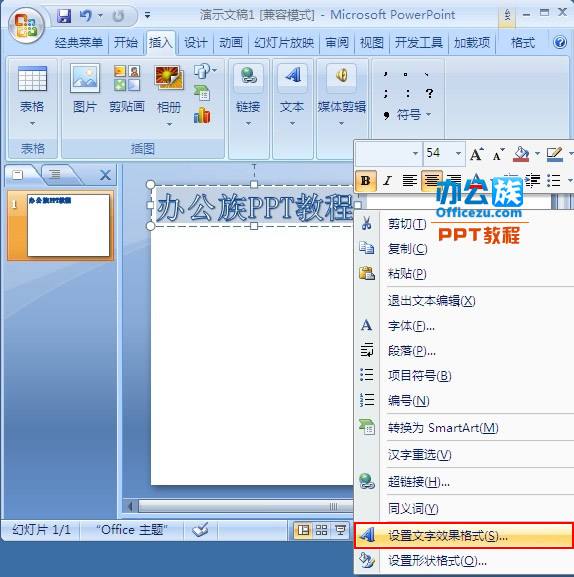Switch to the 开始 tab
Image resolution: width=574 pixels, height=577 pixels.
125,43
